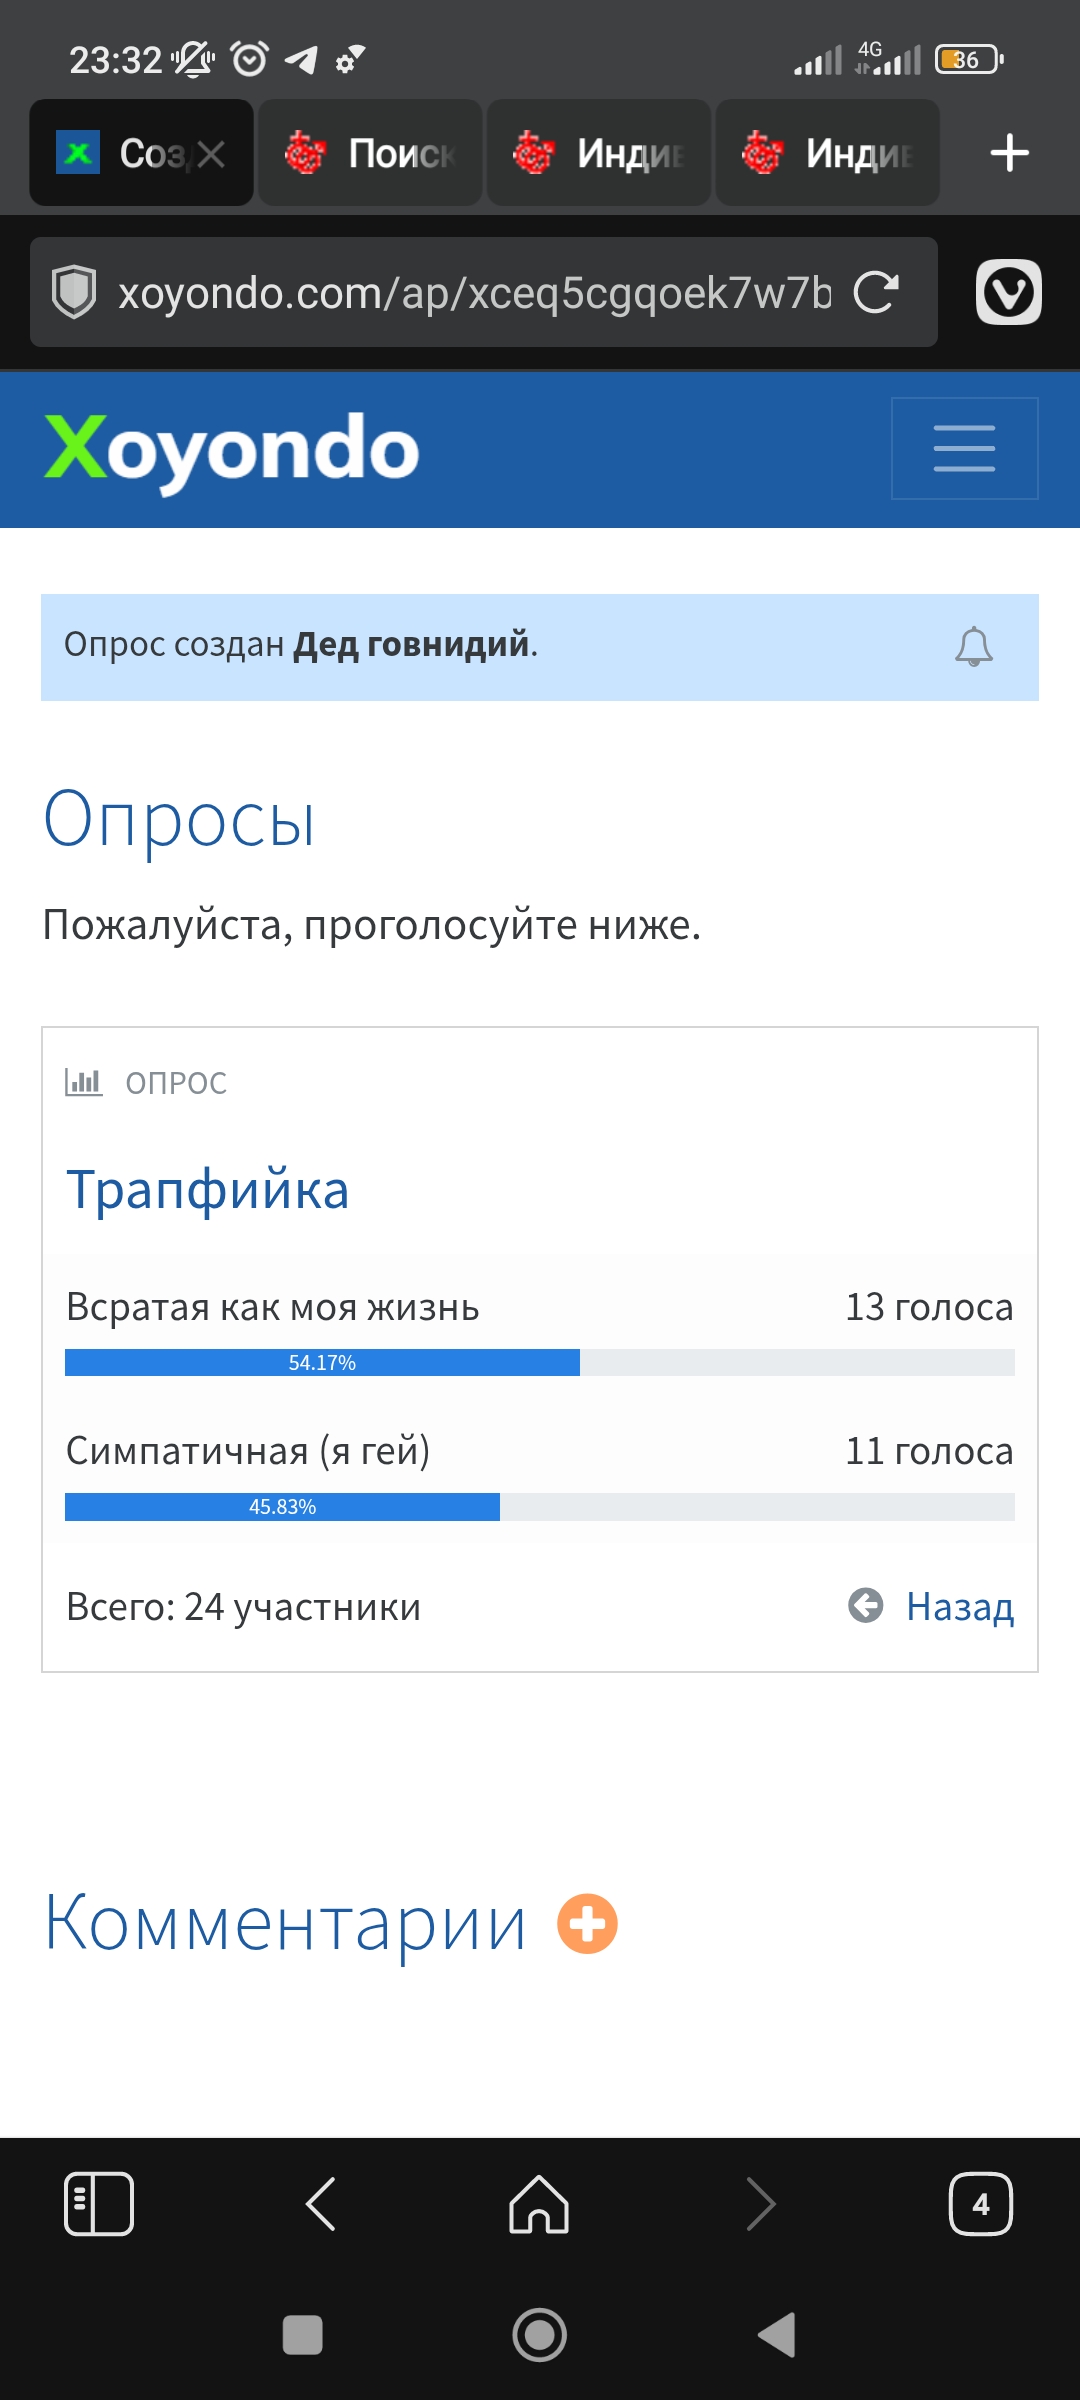The height and width of the screenshot is (2400, 1080).
Task: Tap the notification bell icon
Action: point(973,647)
